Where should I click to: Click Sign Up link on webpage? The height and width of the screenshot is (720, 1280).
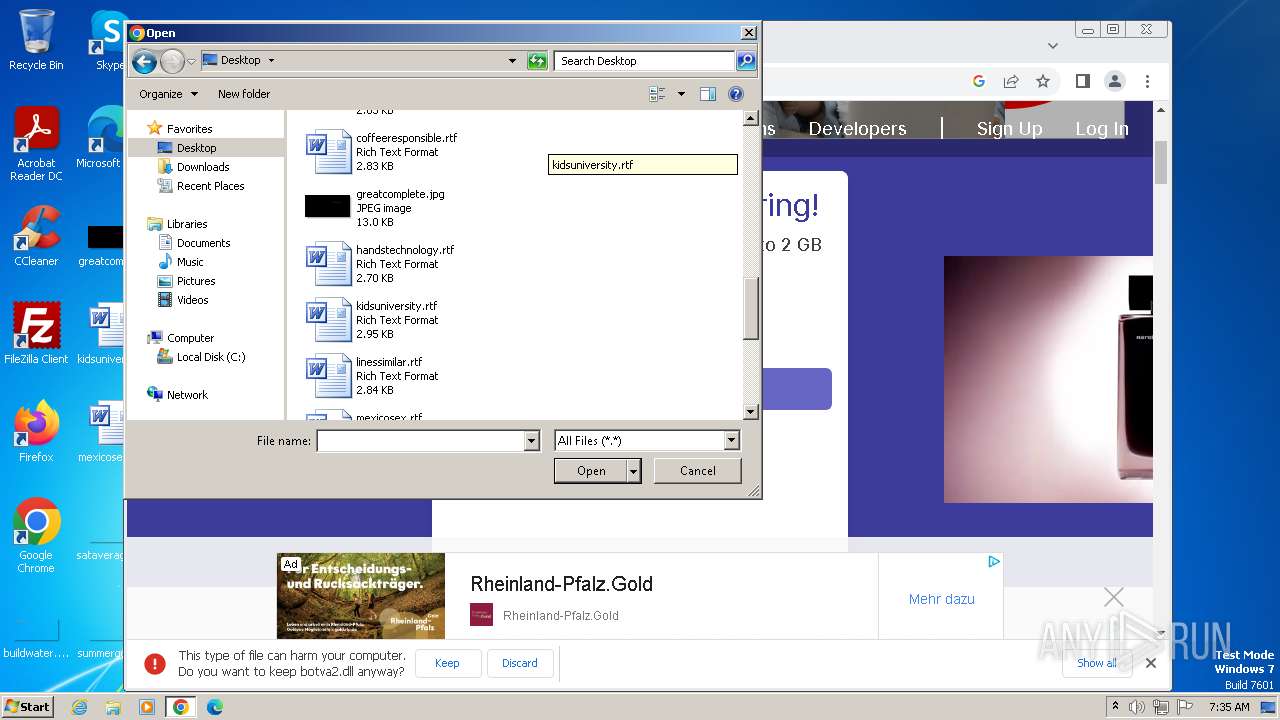pyautogui.click(x=1009, y=128)
